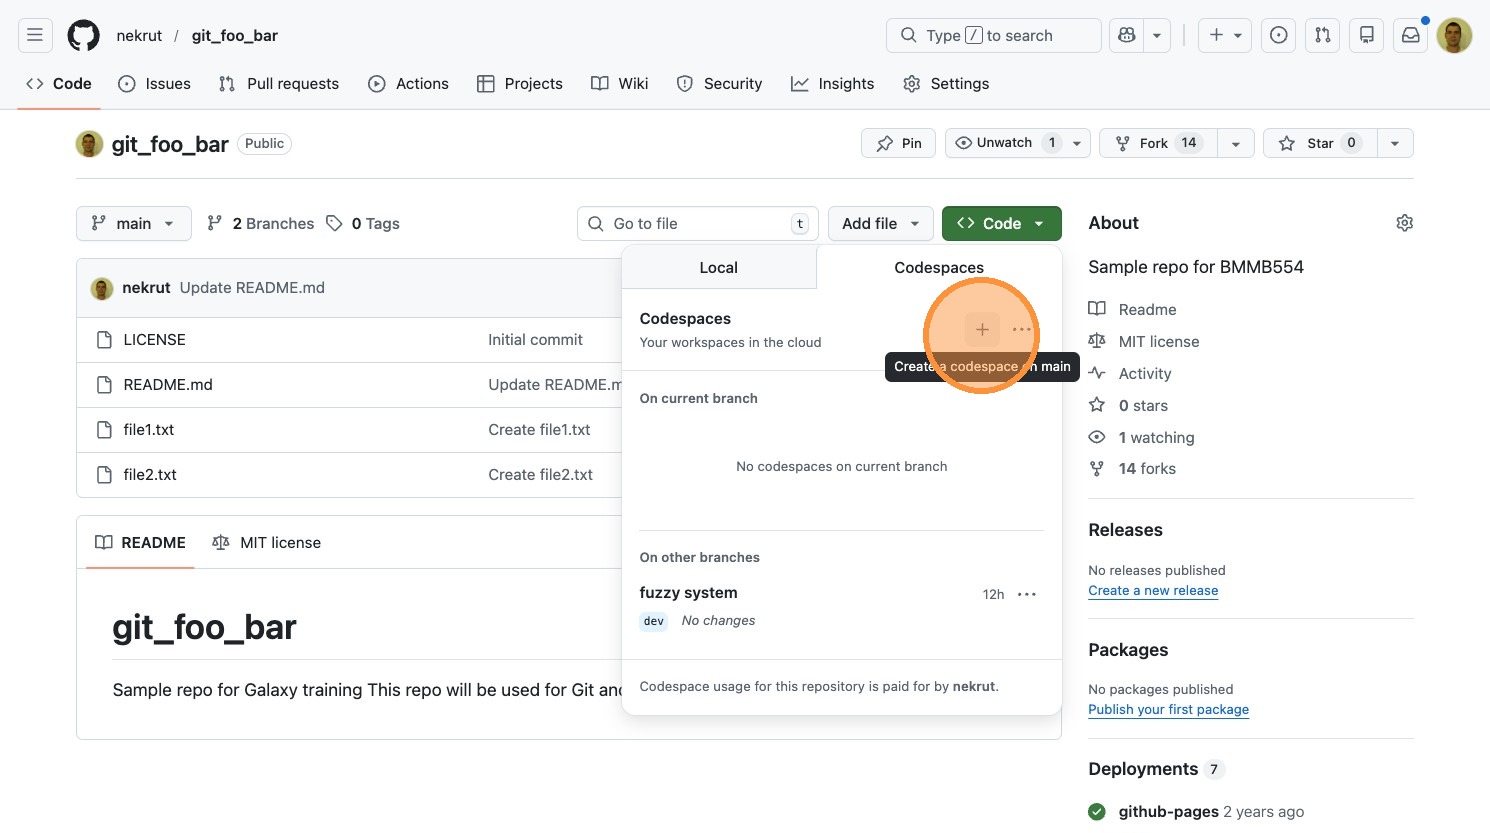Open the About settings gear icon
Viewport: 1490px width, 833px height.
pyautogui.click(x=1404, y=223)
